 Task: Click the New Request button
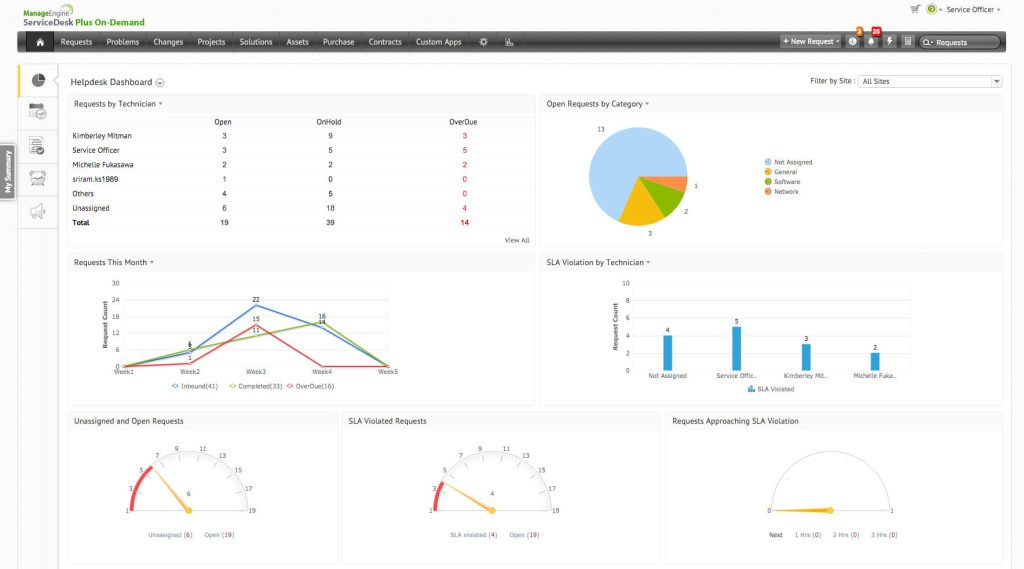pos(810,42)
